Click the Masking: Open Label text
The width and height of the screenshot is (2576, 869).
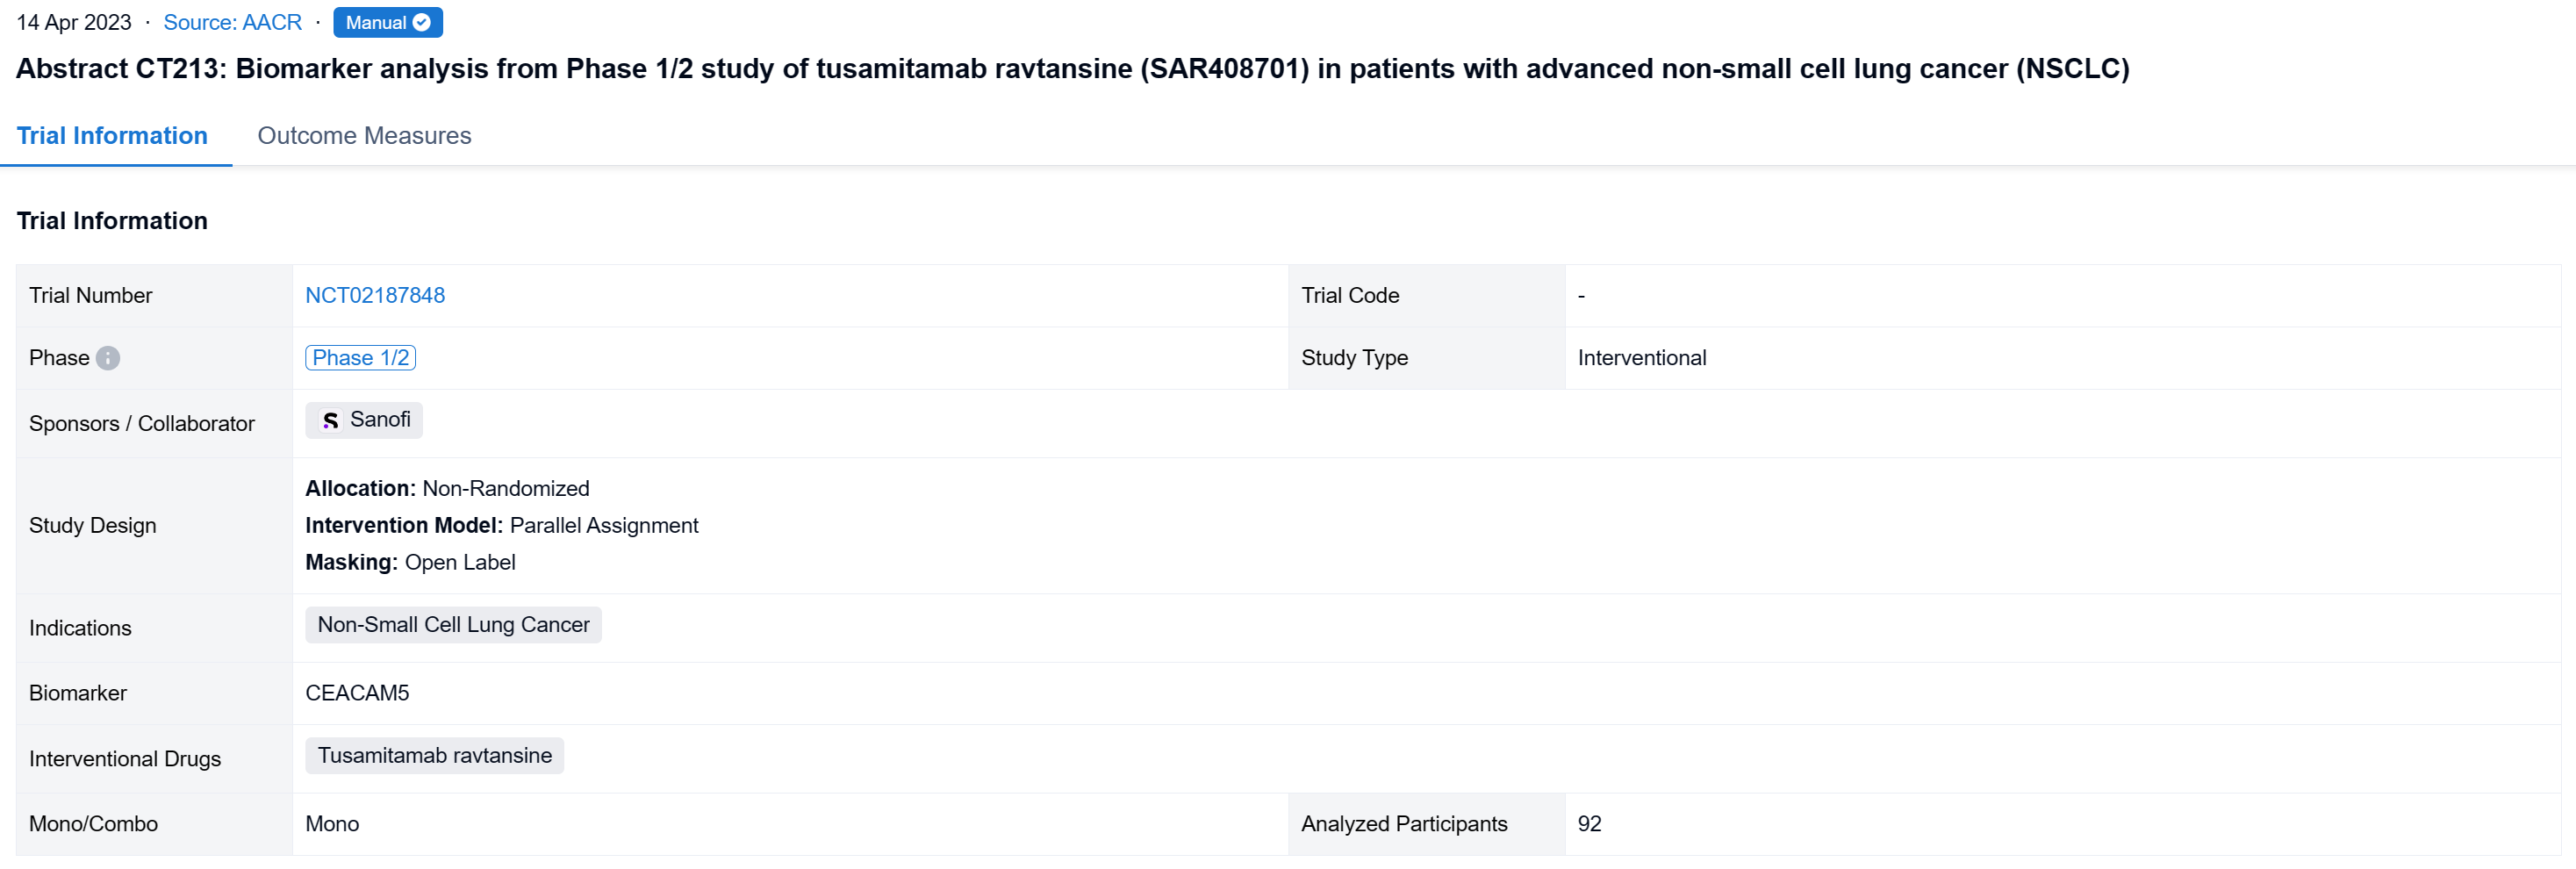coord(410,562)
